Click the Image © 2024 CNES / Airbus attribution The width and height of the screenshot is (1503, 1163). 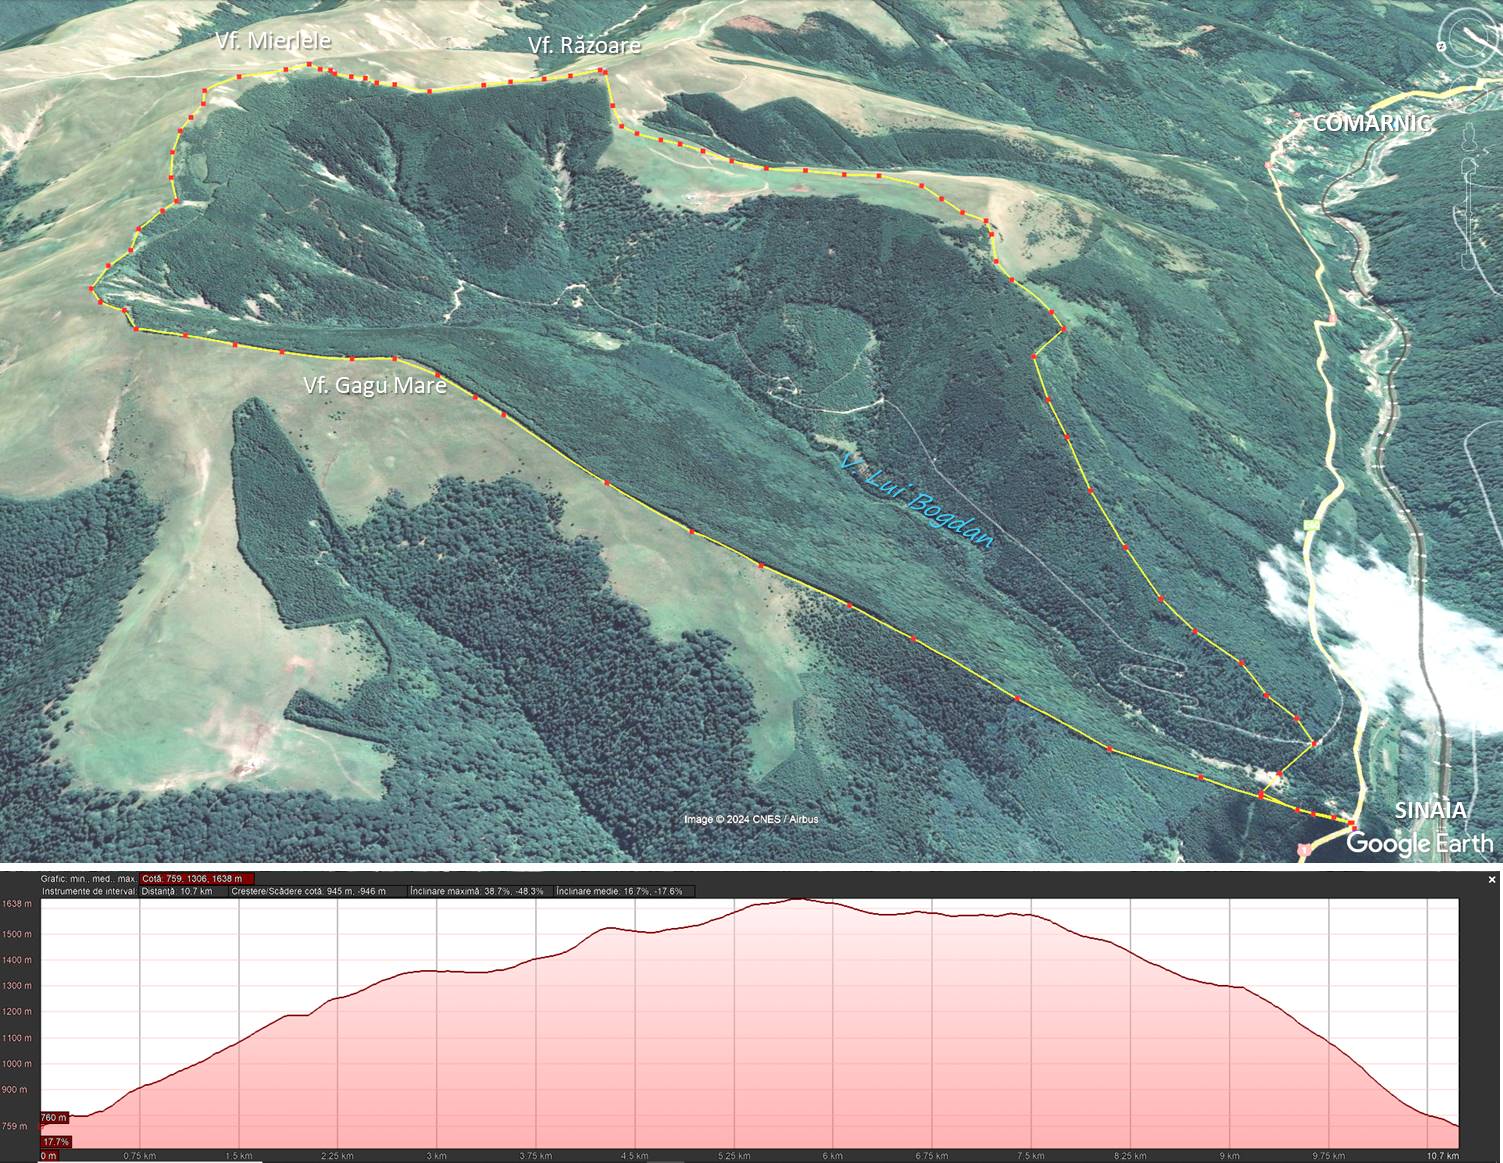pyautogui.click(x=750, y=819)
